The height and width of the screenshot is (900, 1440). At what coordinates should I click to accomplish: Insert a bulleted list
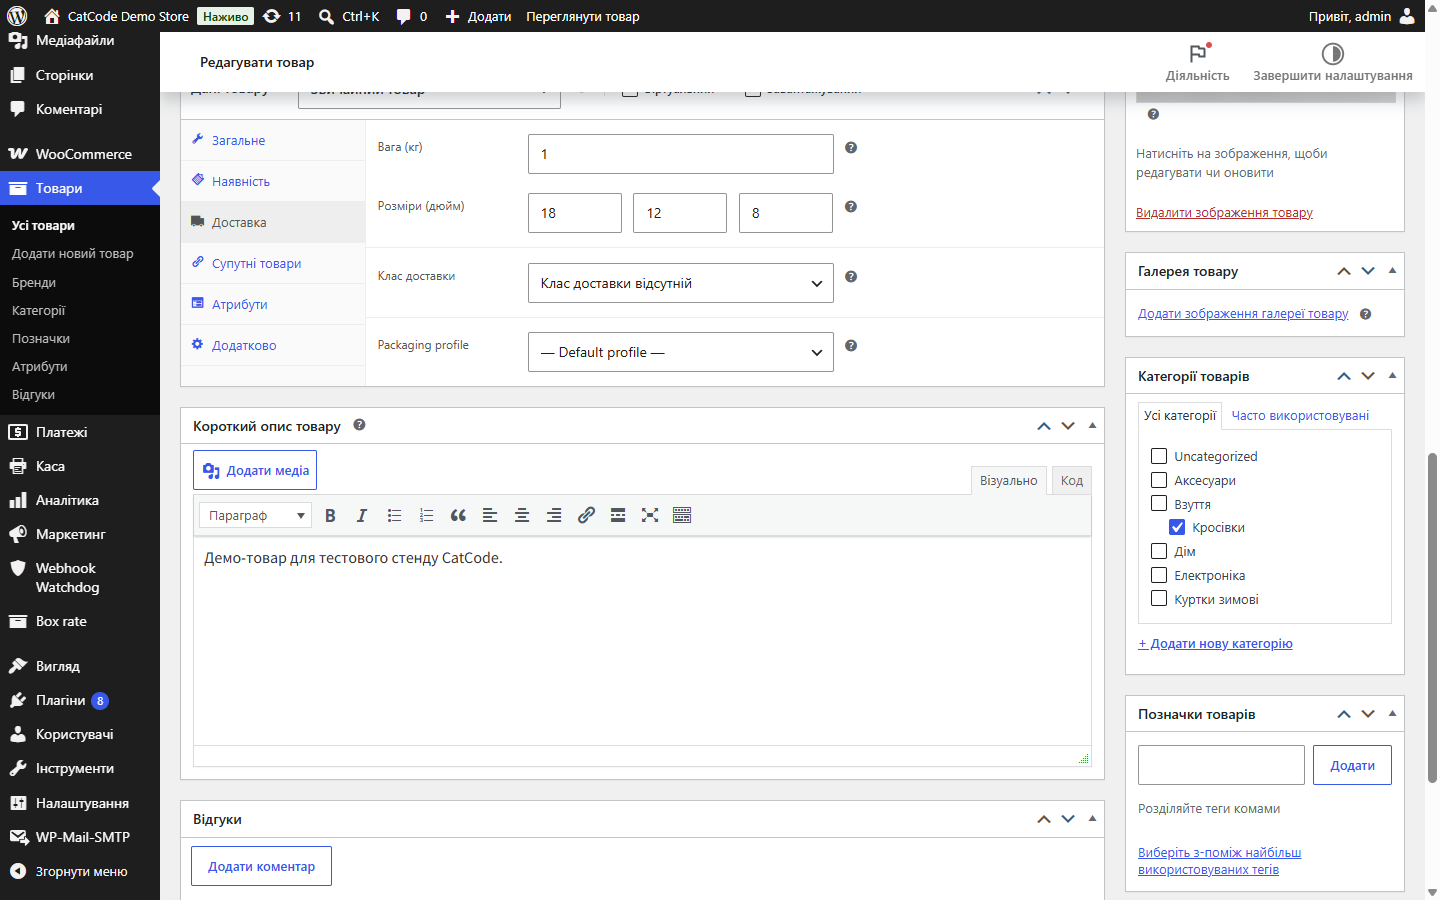click(x=394, y=515)
